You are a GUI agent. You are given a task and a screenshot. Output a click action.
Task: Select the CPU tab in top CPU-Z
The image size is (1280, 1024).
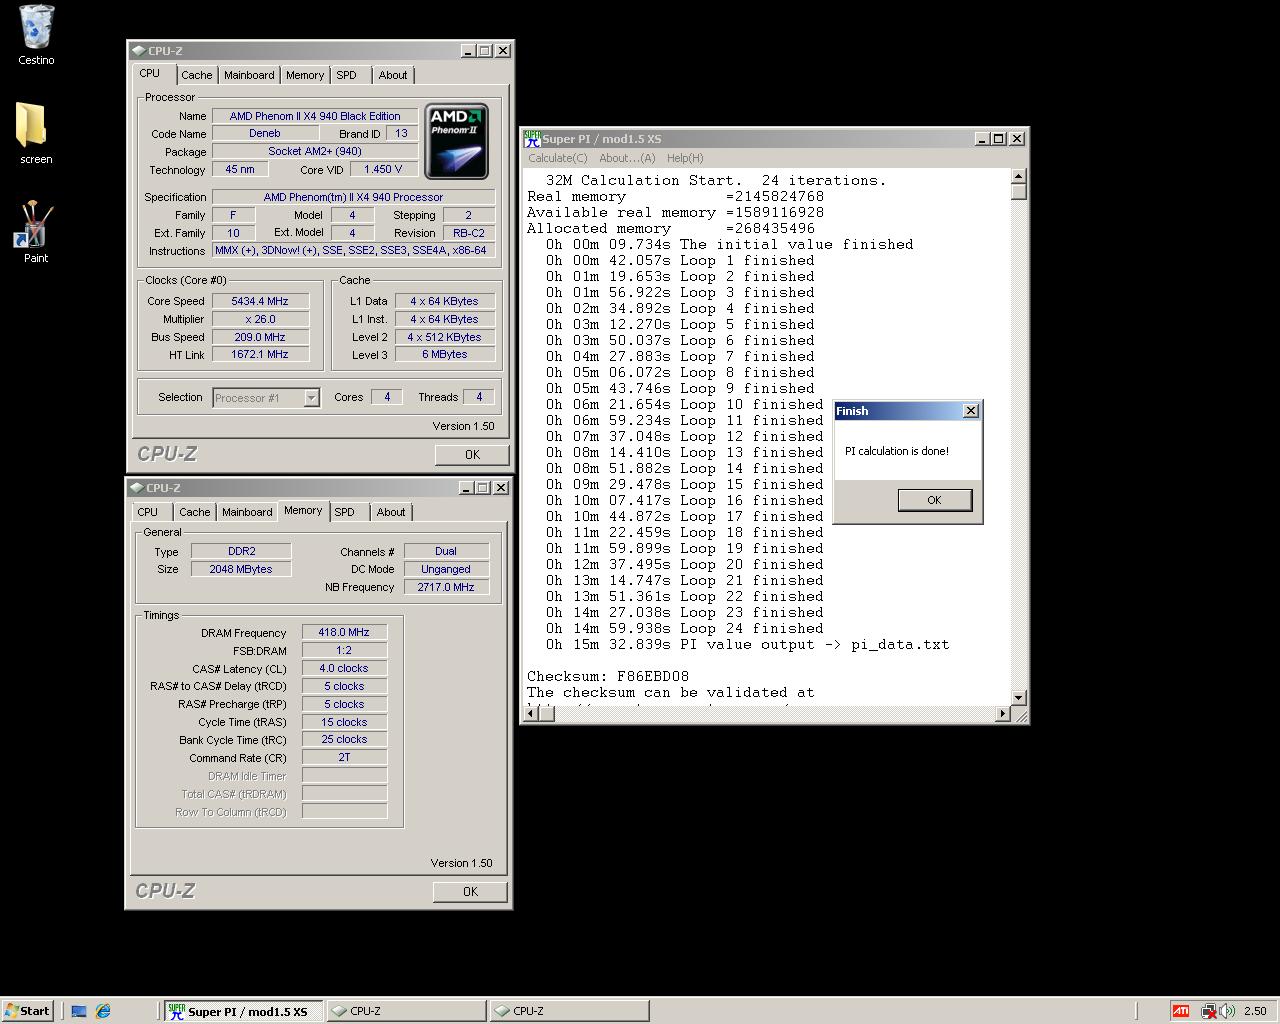coord(150,73)
